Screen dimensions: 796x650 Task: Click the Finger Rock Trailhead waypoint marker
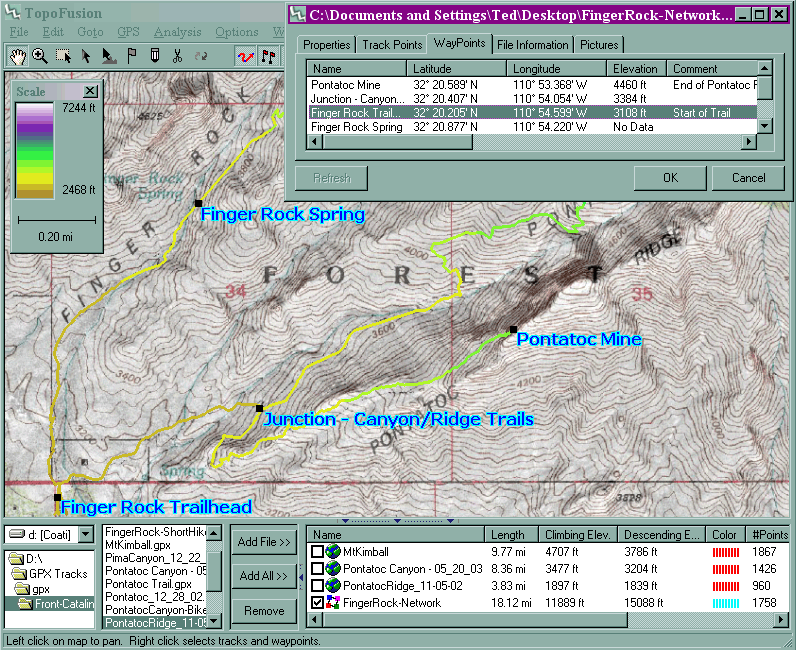pyautogui.click(x=57, y=497)
